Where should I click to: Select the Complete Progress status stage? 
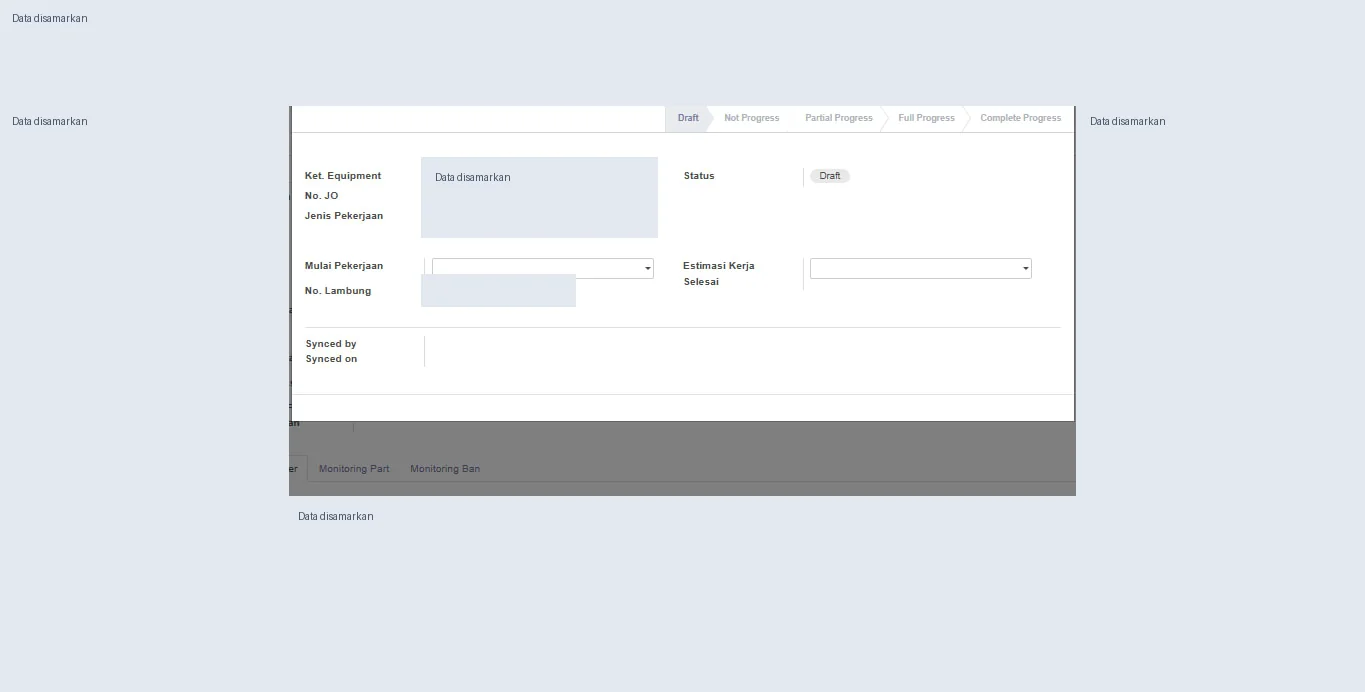[1020, 118]
